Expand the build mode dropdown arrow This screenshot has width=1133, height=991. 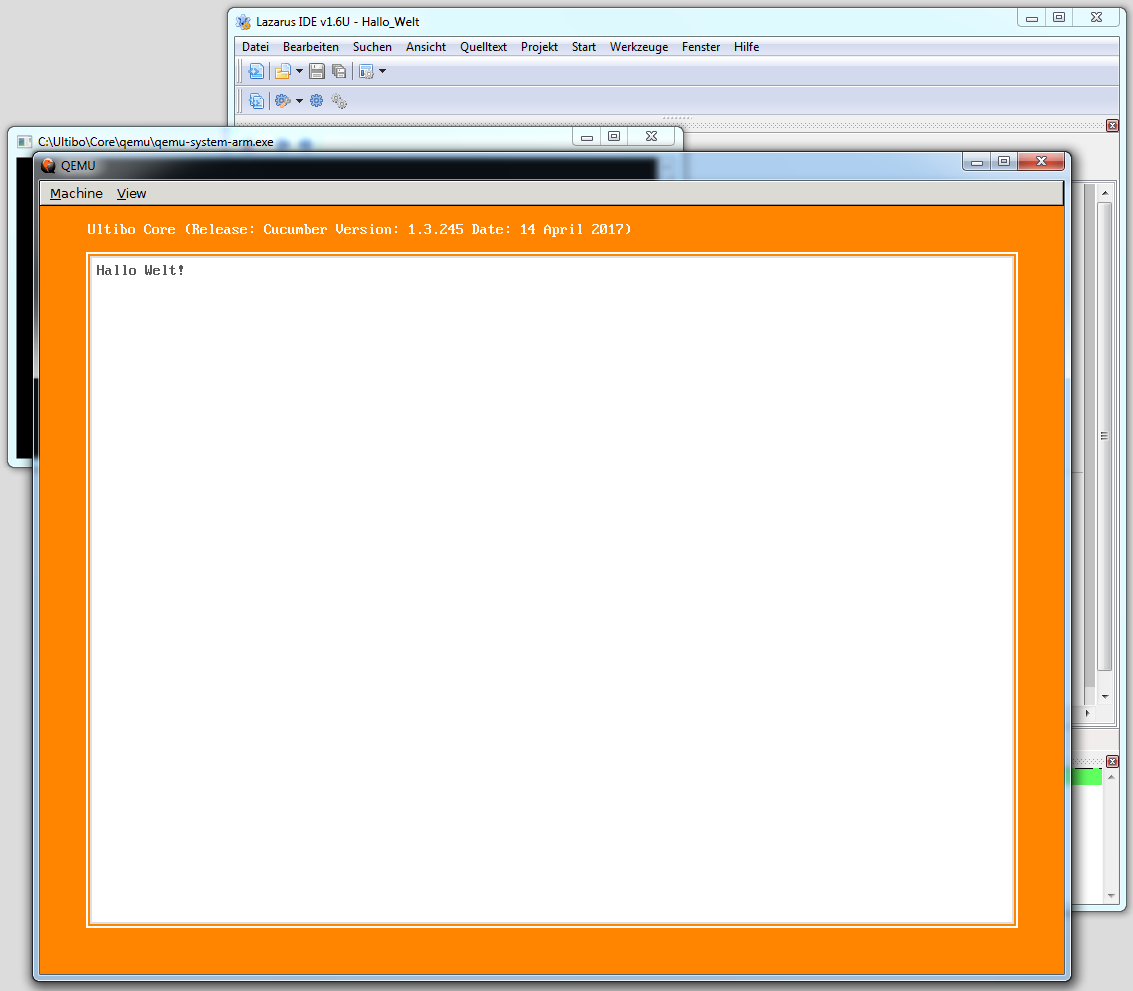coord(299,101)
